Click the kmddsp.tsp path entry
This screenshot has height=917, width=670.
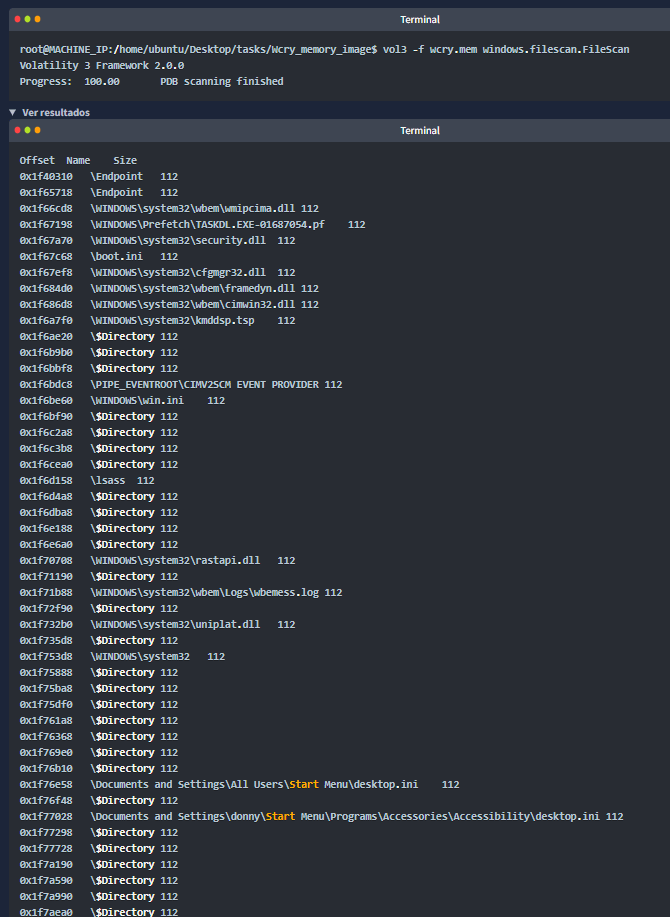[172, 320]
